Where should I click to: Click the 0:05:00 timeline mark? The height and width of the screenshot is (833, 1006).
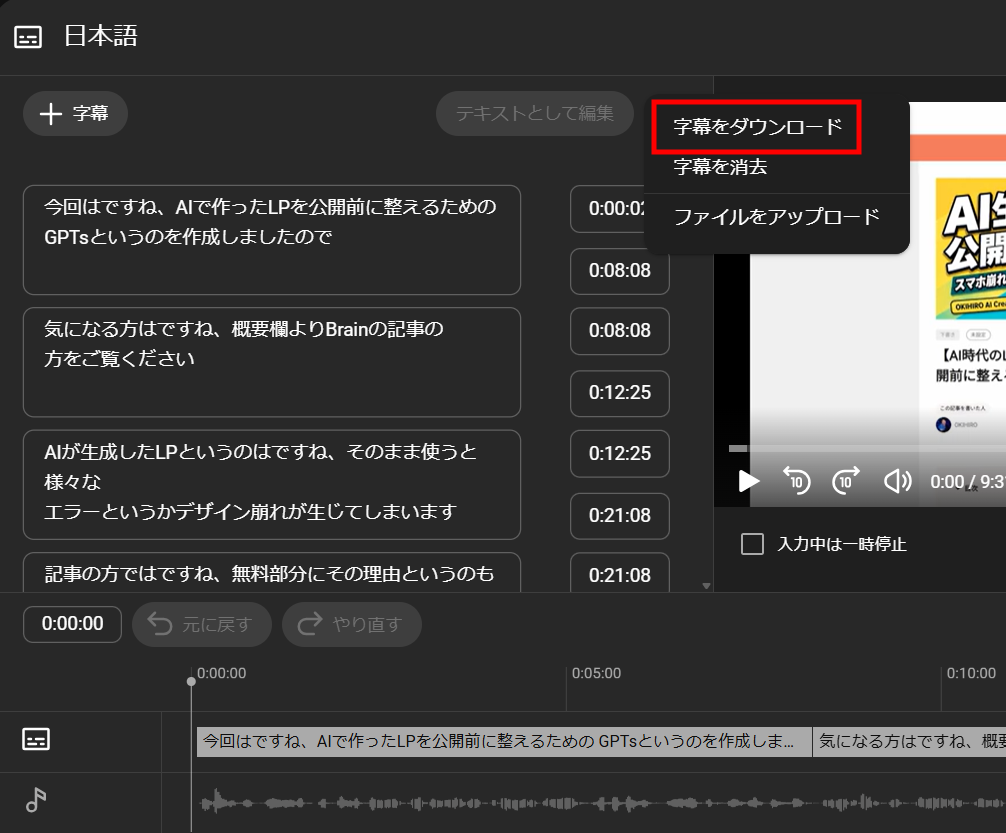596,673
